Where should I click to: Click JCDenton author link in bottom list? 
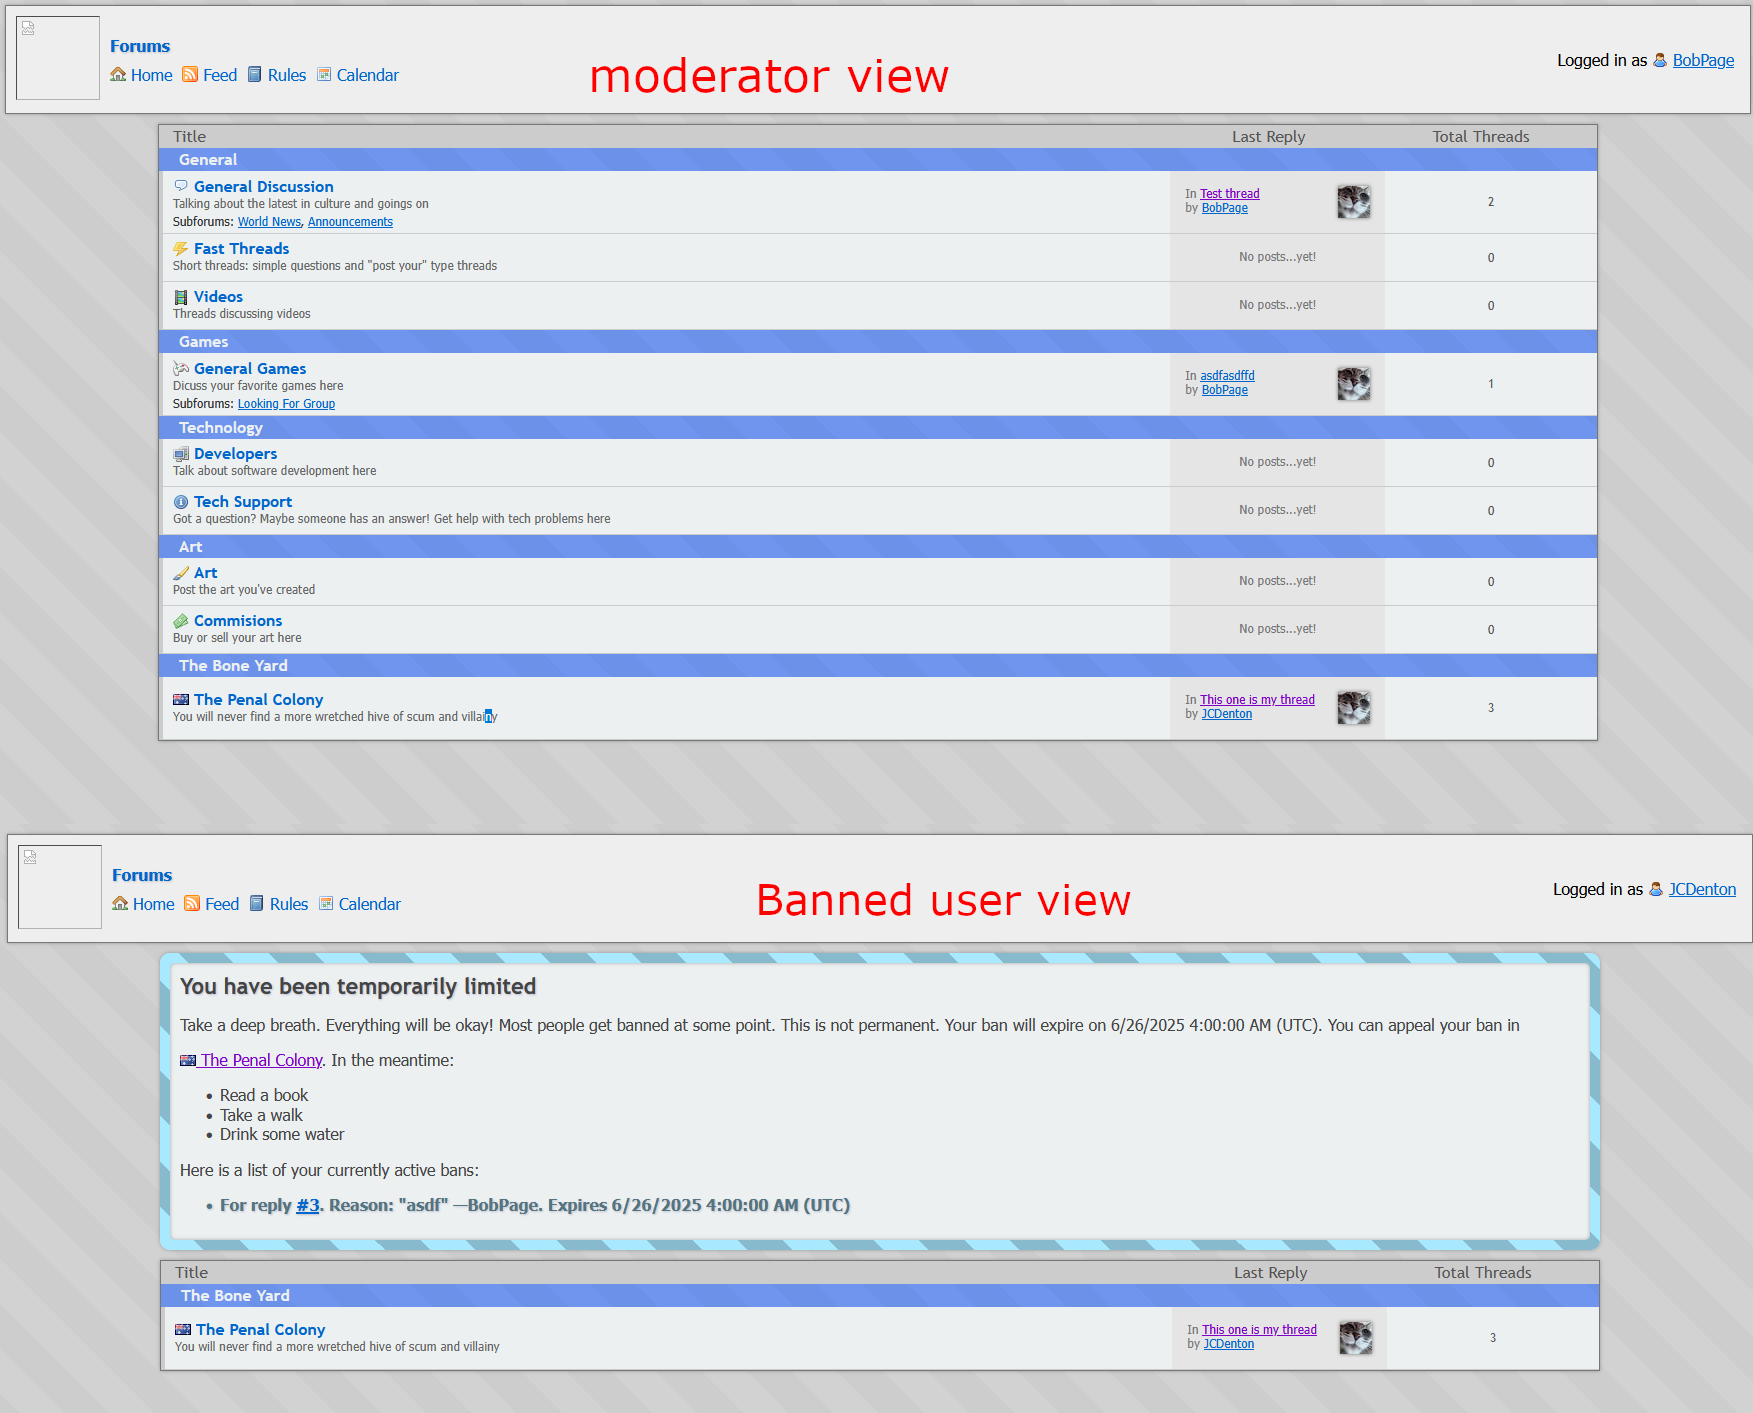[x=1229, y=1344]
